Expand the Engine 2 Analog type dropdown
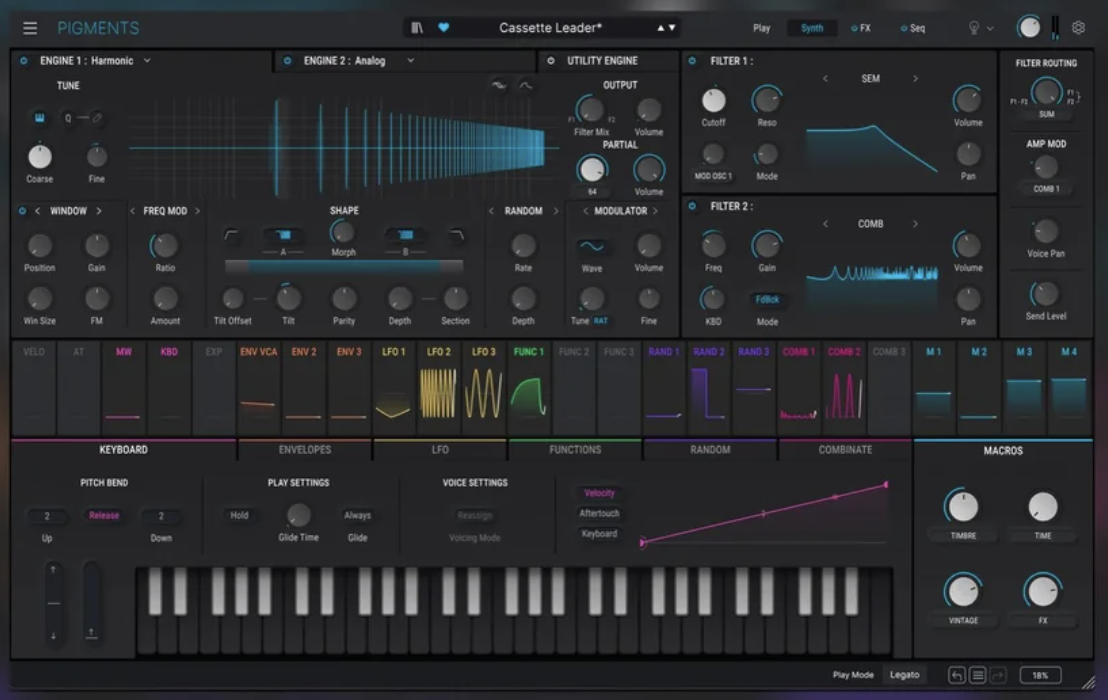Viewport: 1108px width, 700px height. coord(410,61)
